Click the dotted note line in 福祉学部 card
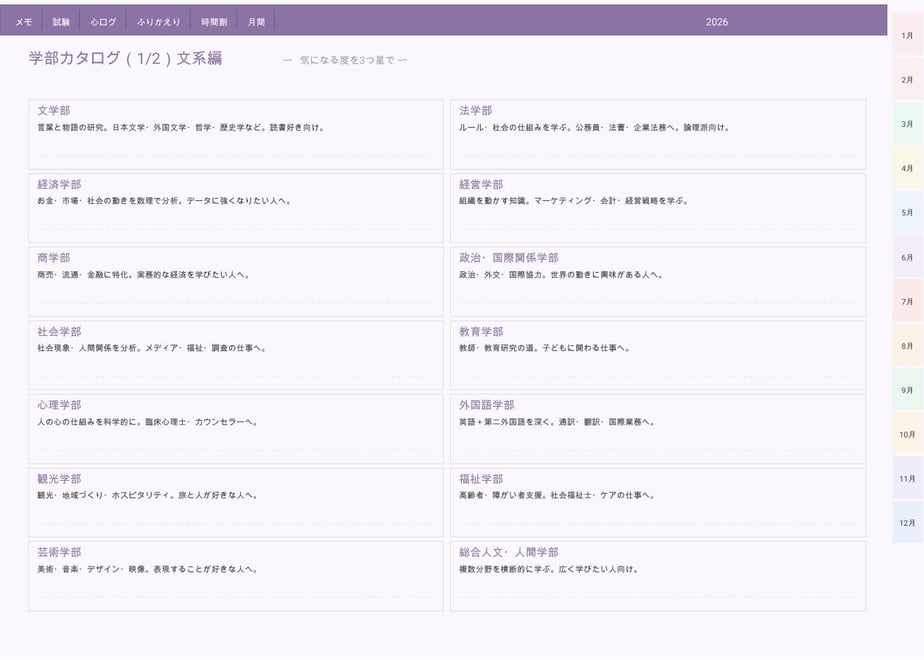The width and height of the screenshot is (924, 660). point(658,523)
